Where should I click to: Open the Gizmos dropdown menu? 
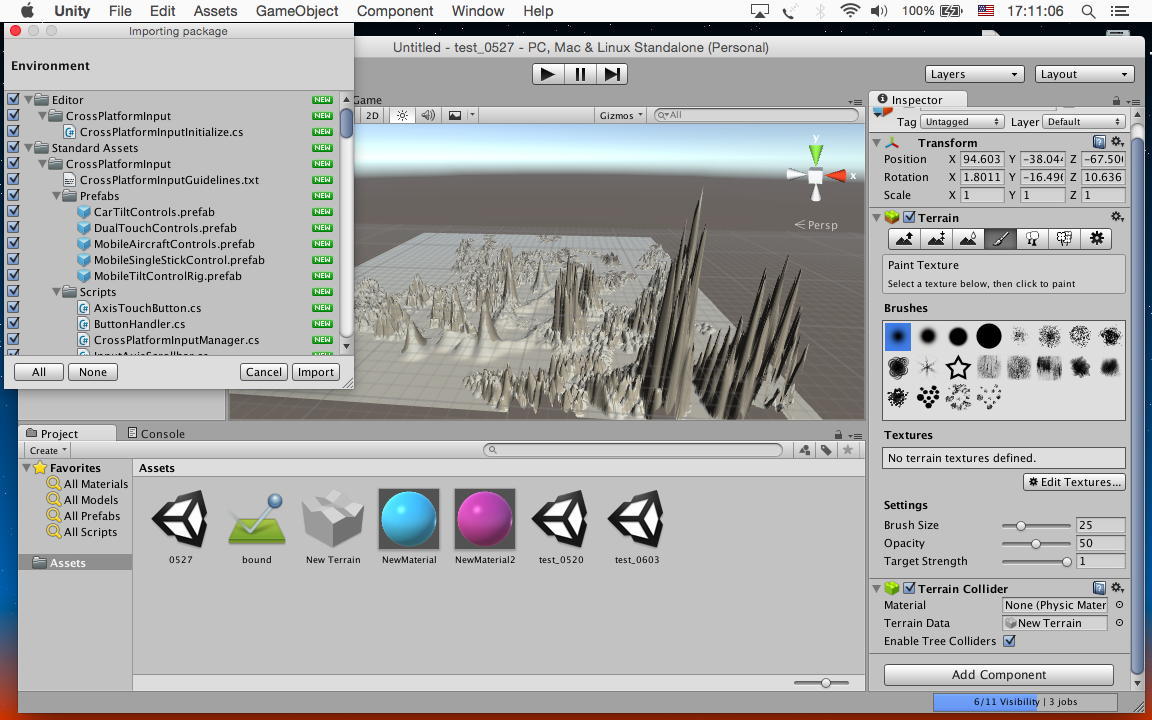(621, 115)
